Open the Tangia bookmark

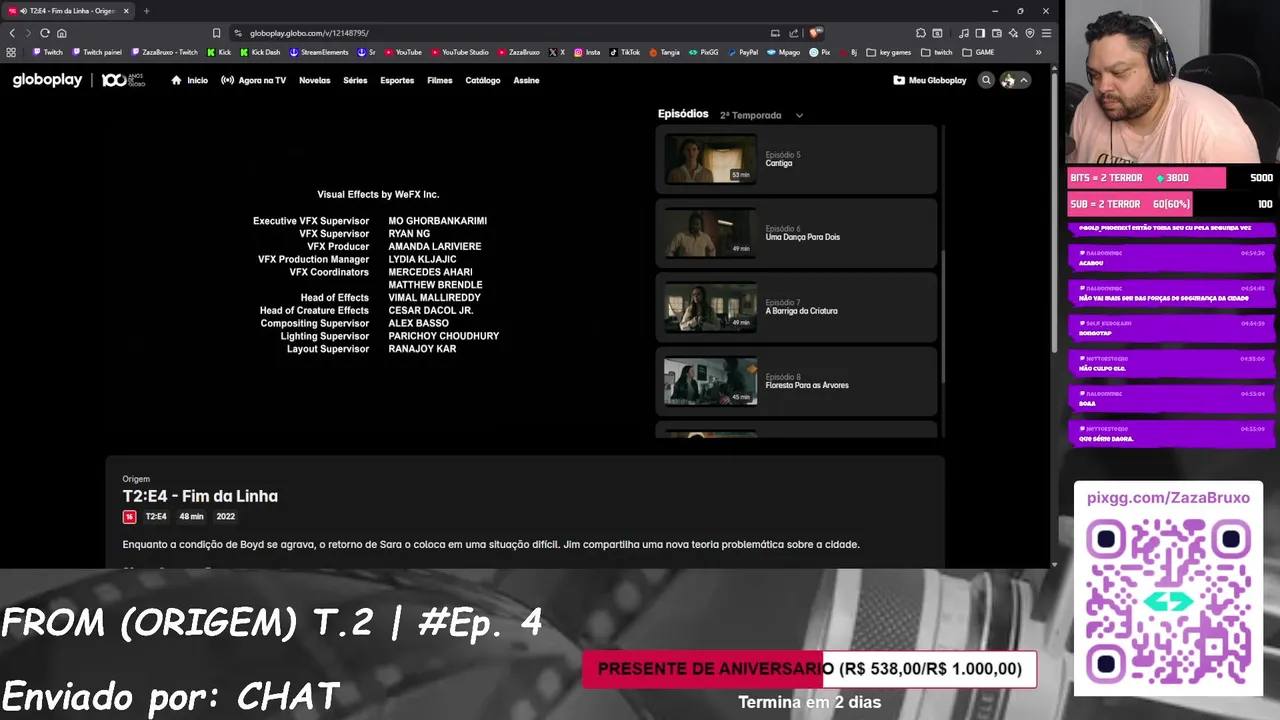665,52
